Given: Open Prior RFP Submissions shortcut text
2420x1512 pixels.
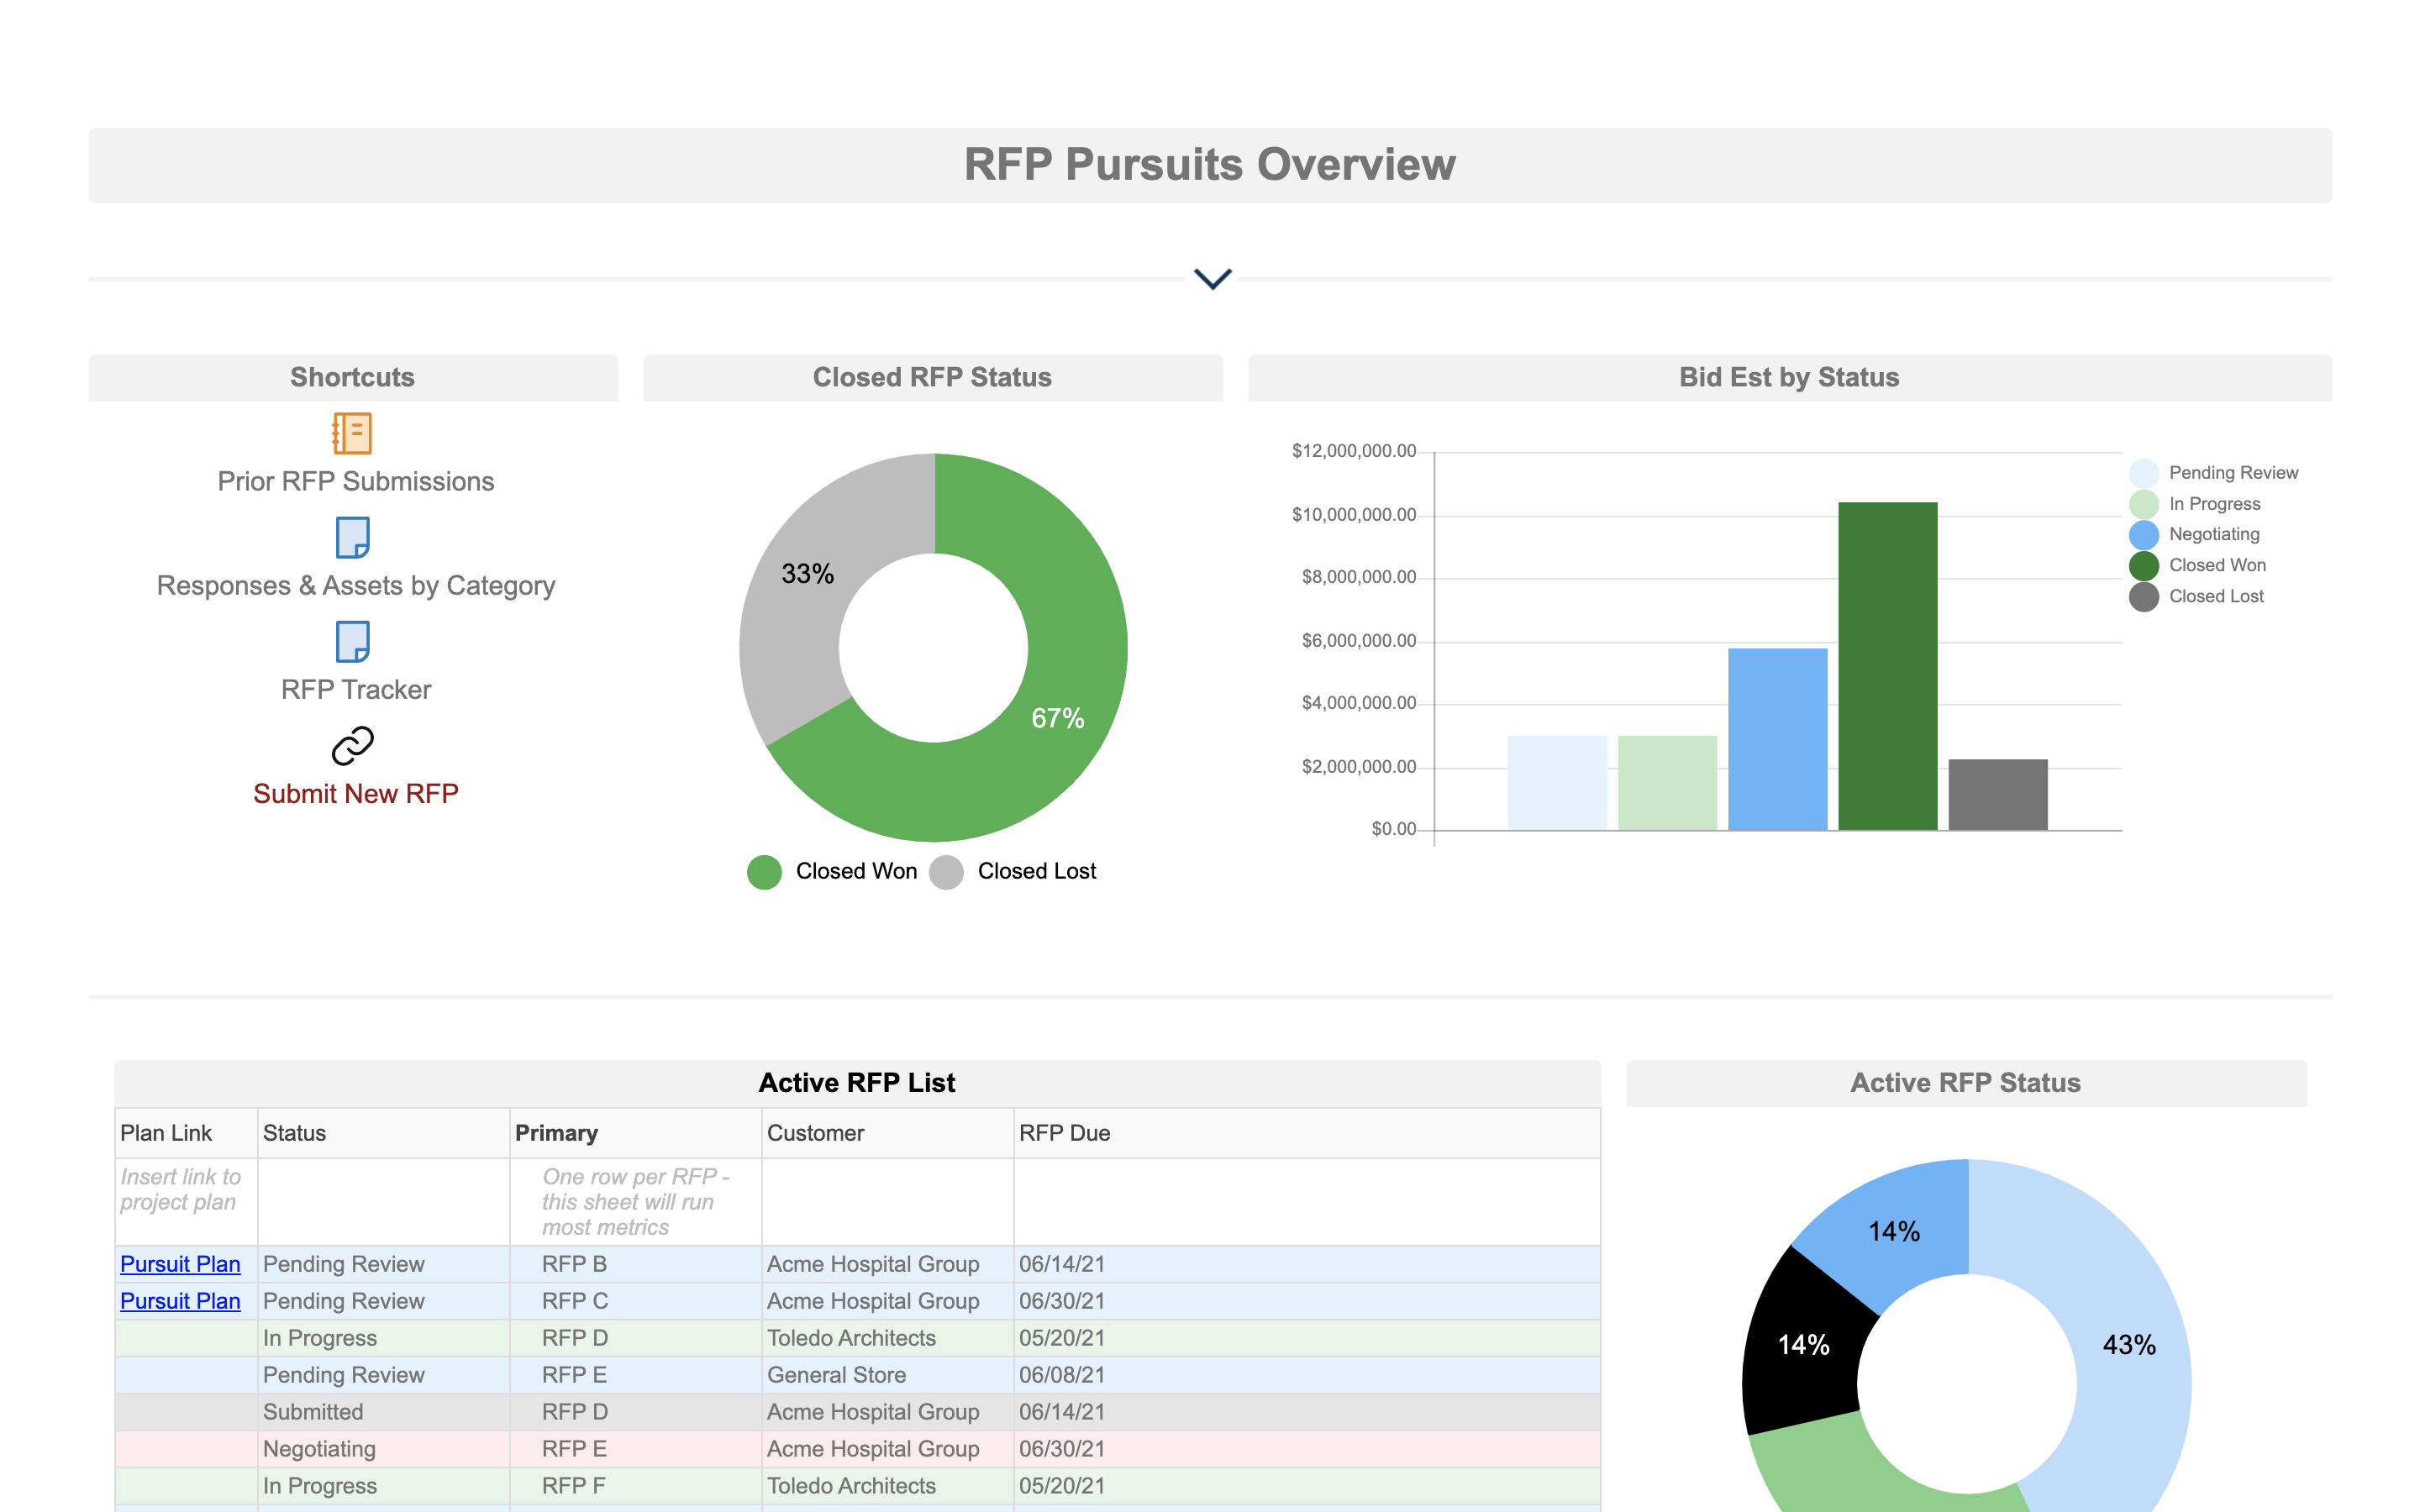Looking at the screenshot, I should [x=355, y=482].
